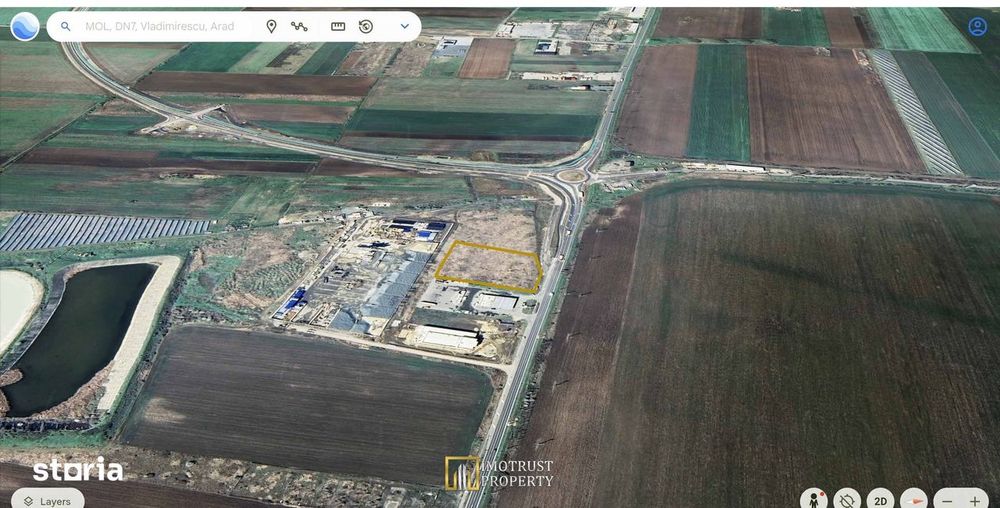1000x508 pixels.
Task: Click the yellow-outlined land plot
Action: (489, 268)
